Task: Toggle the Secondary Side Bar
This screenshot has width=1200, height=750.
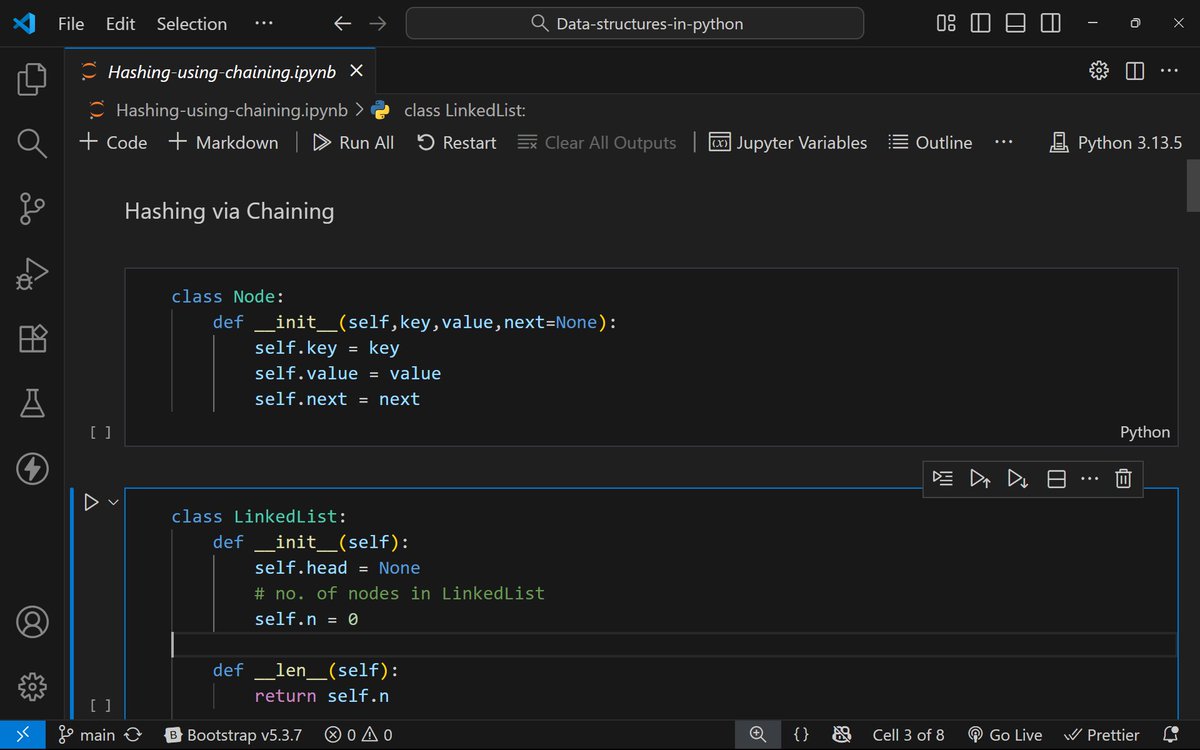Action: [1050, 22]
